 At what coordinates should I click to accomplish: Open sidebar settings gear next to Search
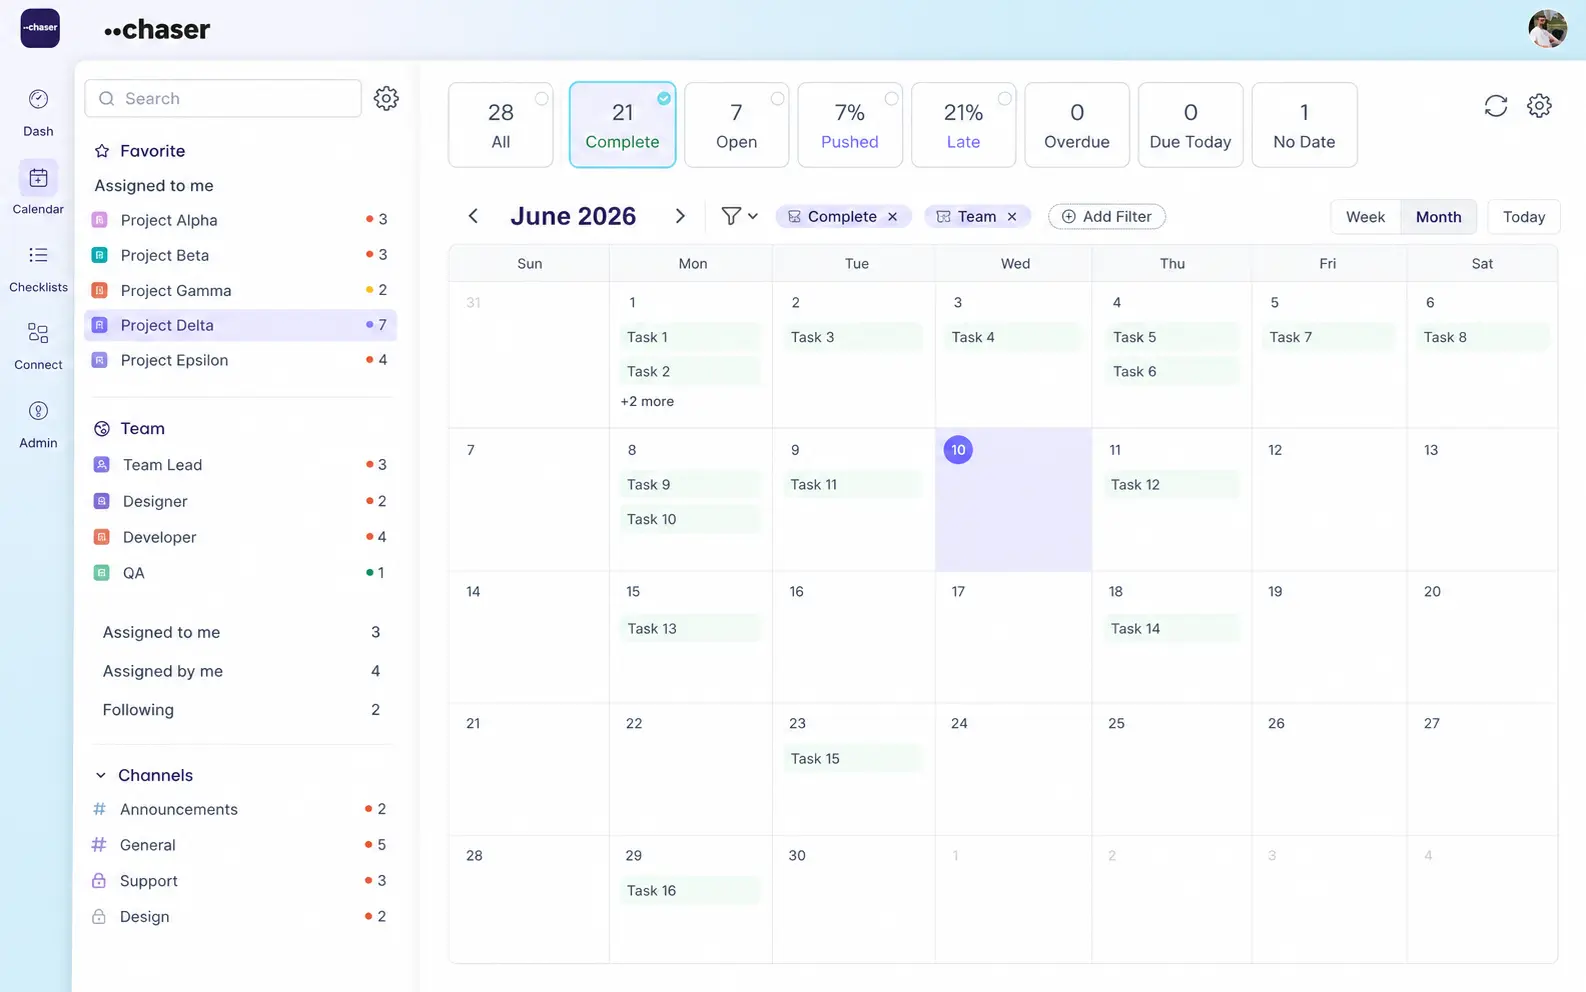click(386, 98)
